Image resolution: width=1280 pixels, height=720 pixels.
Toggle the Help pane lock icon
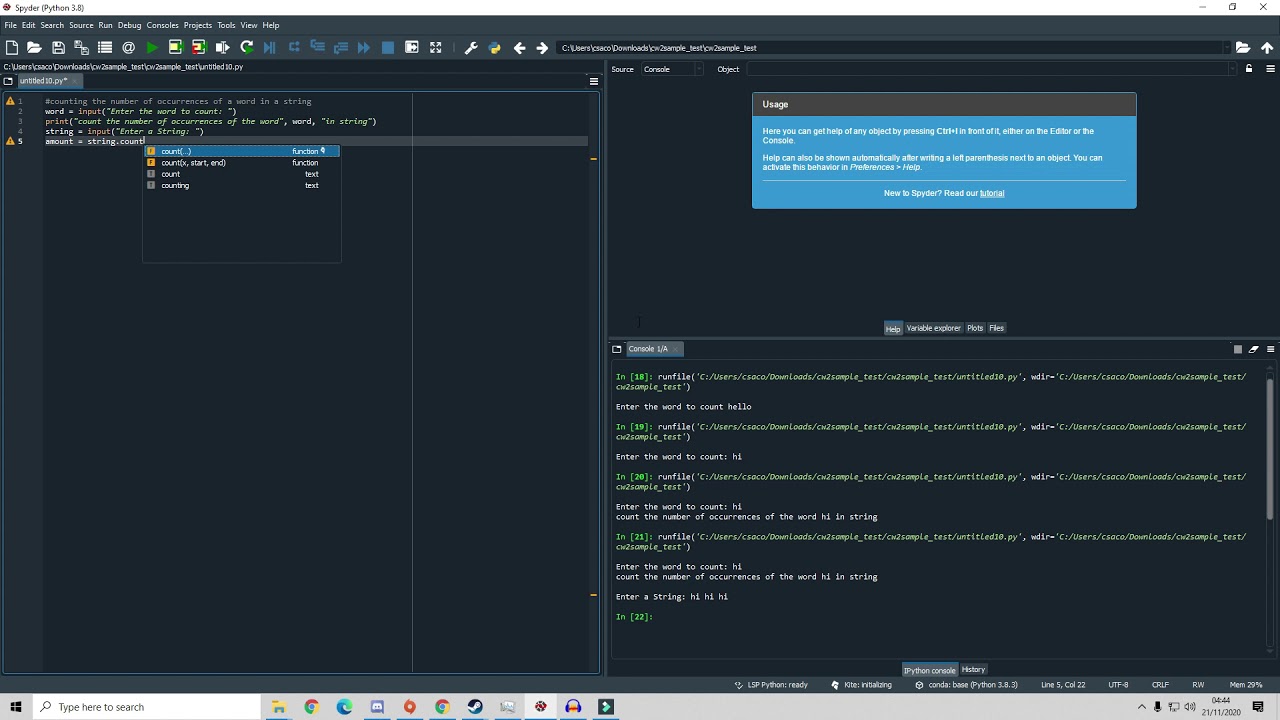[1248, 69]
